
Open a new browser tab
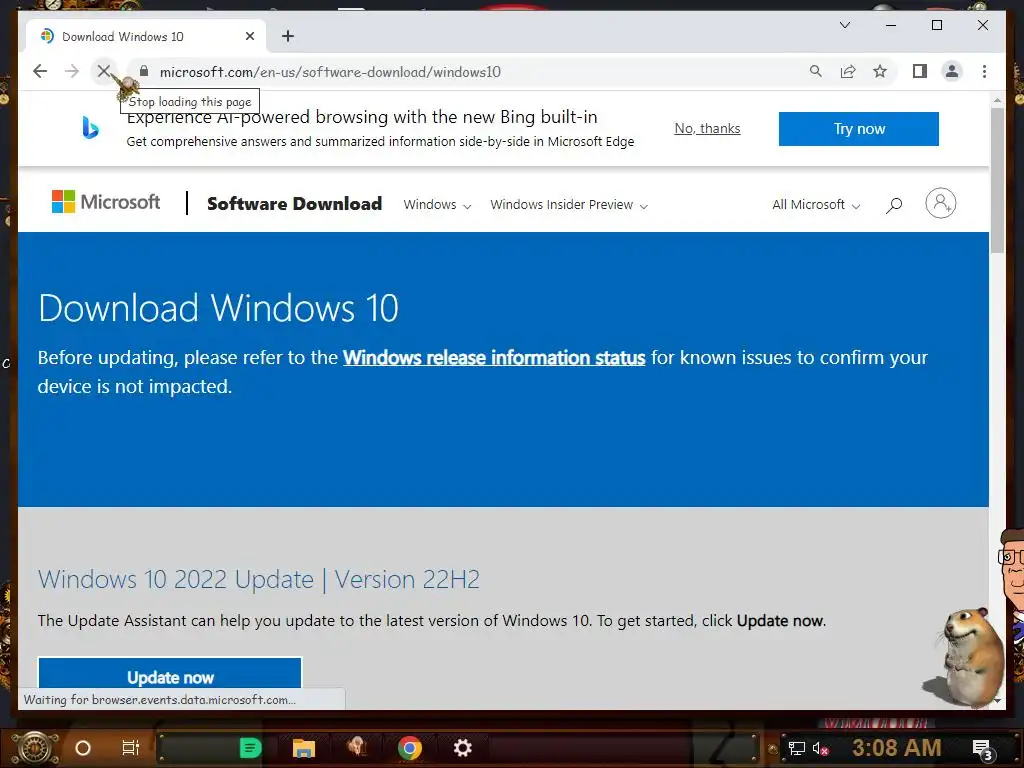point(287,37)
